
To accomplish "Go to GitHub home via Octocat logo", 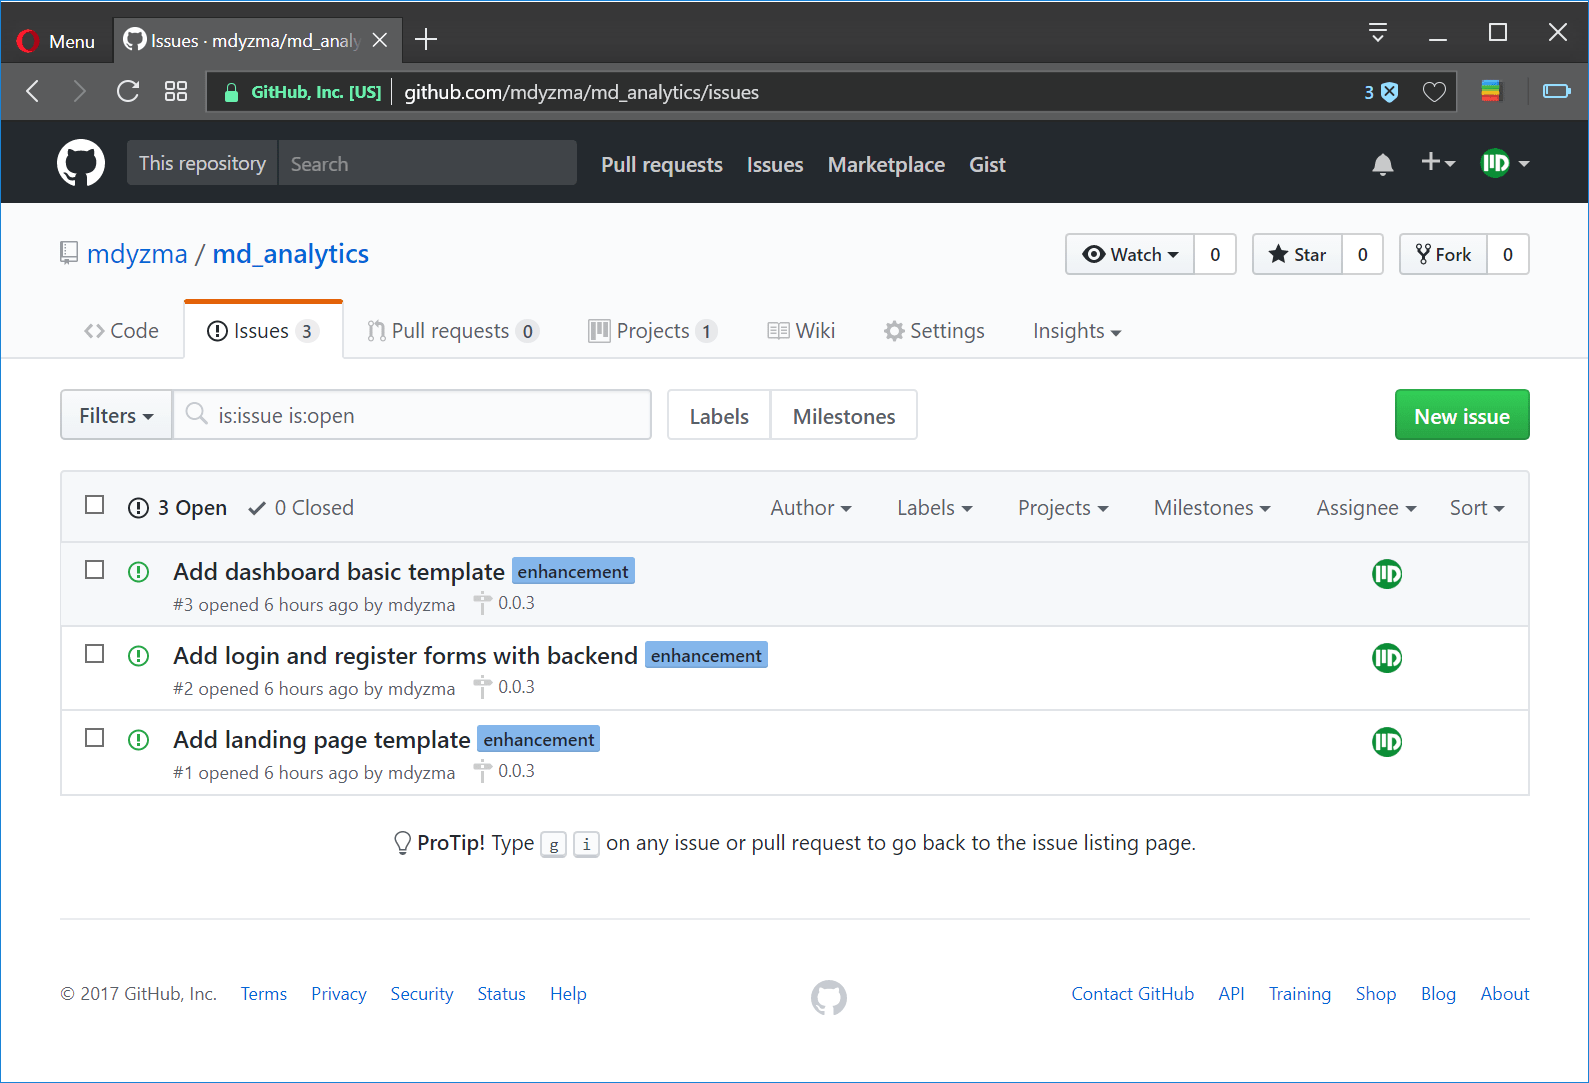I will pyautogui.click(x=81, y=163).
